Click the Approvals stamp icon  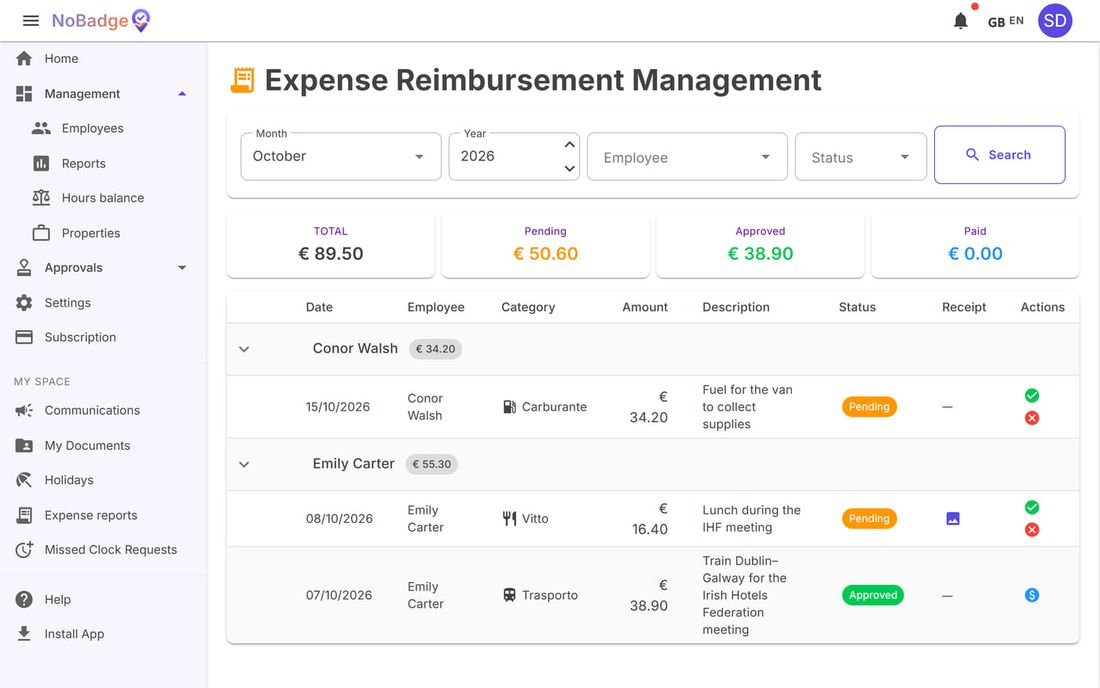[x=24, y=267]
